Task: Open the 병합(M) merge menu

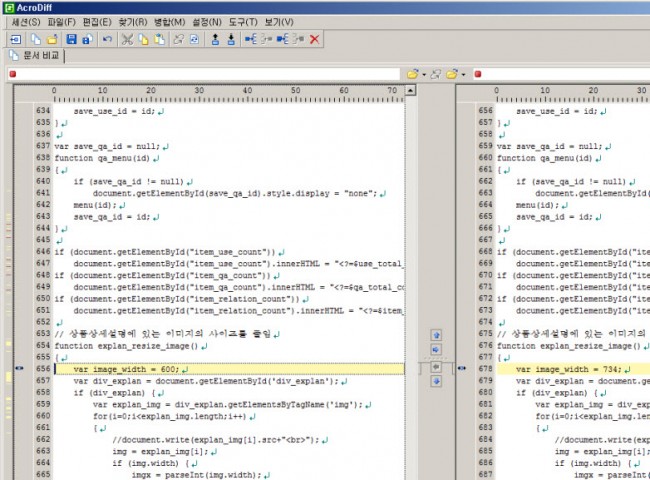Action: (170, 22)
